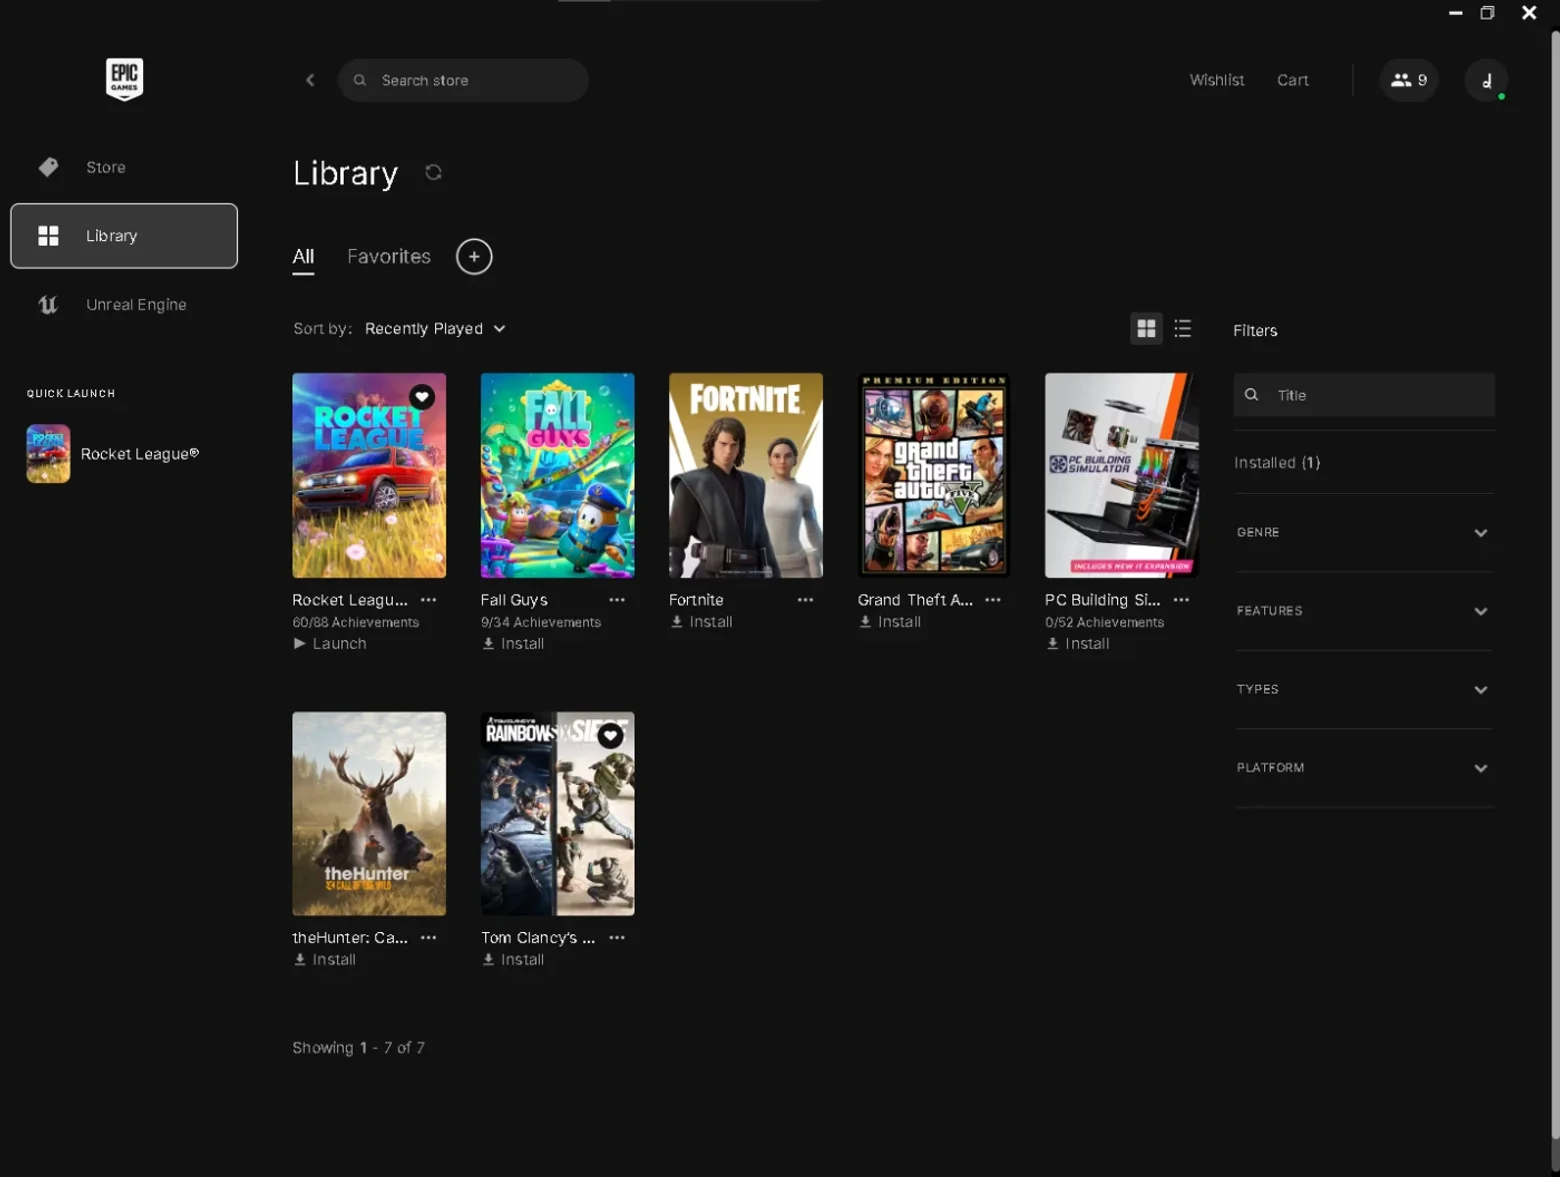Expand the Features filter
Viewport: 1560px width, 1177px height.
click(1364, 611)
